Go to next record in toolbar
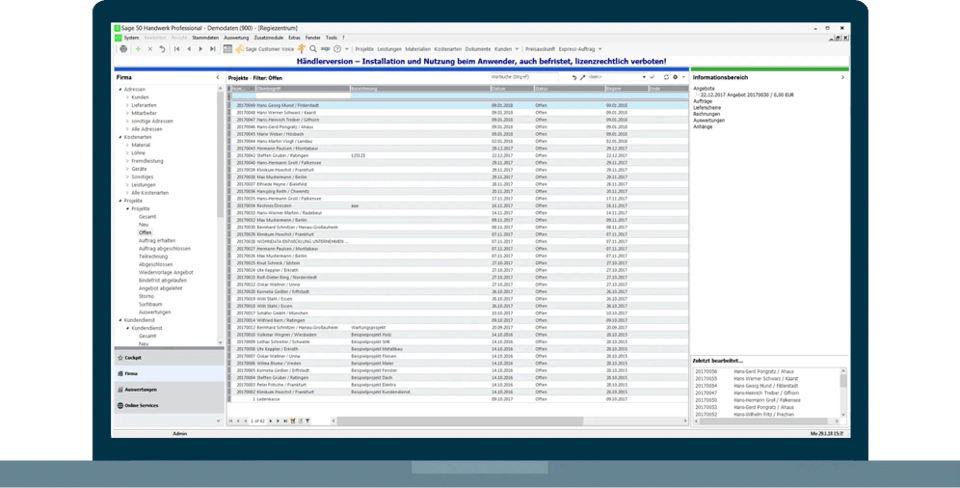Screen dimensions: 960x488 pos(200,49)
